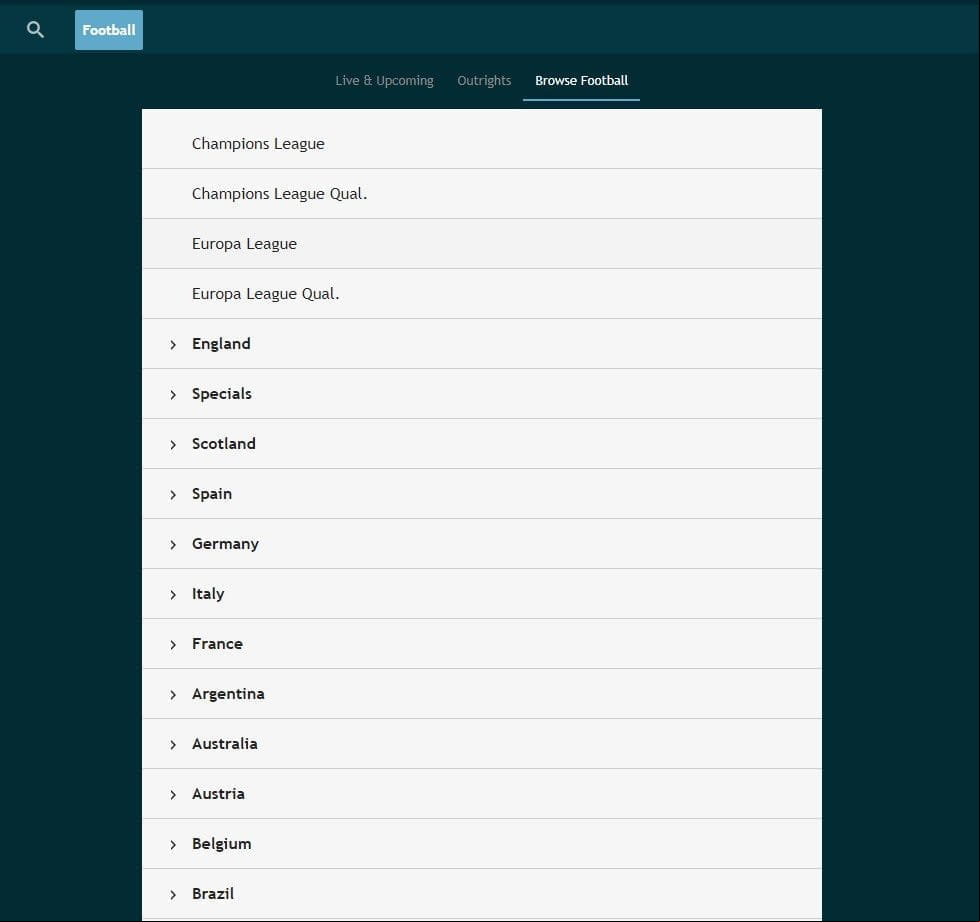Select the Australia label text
Screen dimensions: 980x922
point(225,744)
